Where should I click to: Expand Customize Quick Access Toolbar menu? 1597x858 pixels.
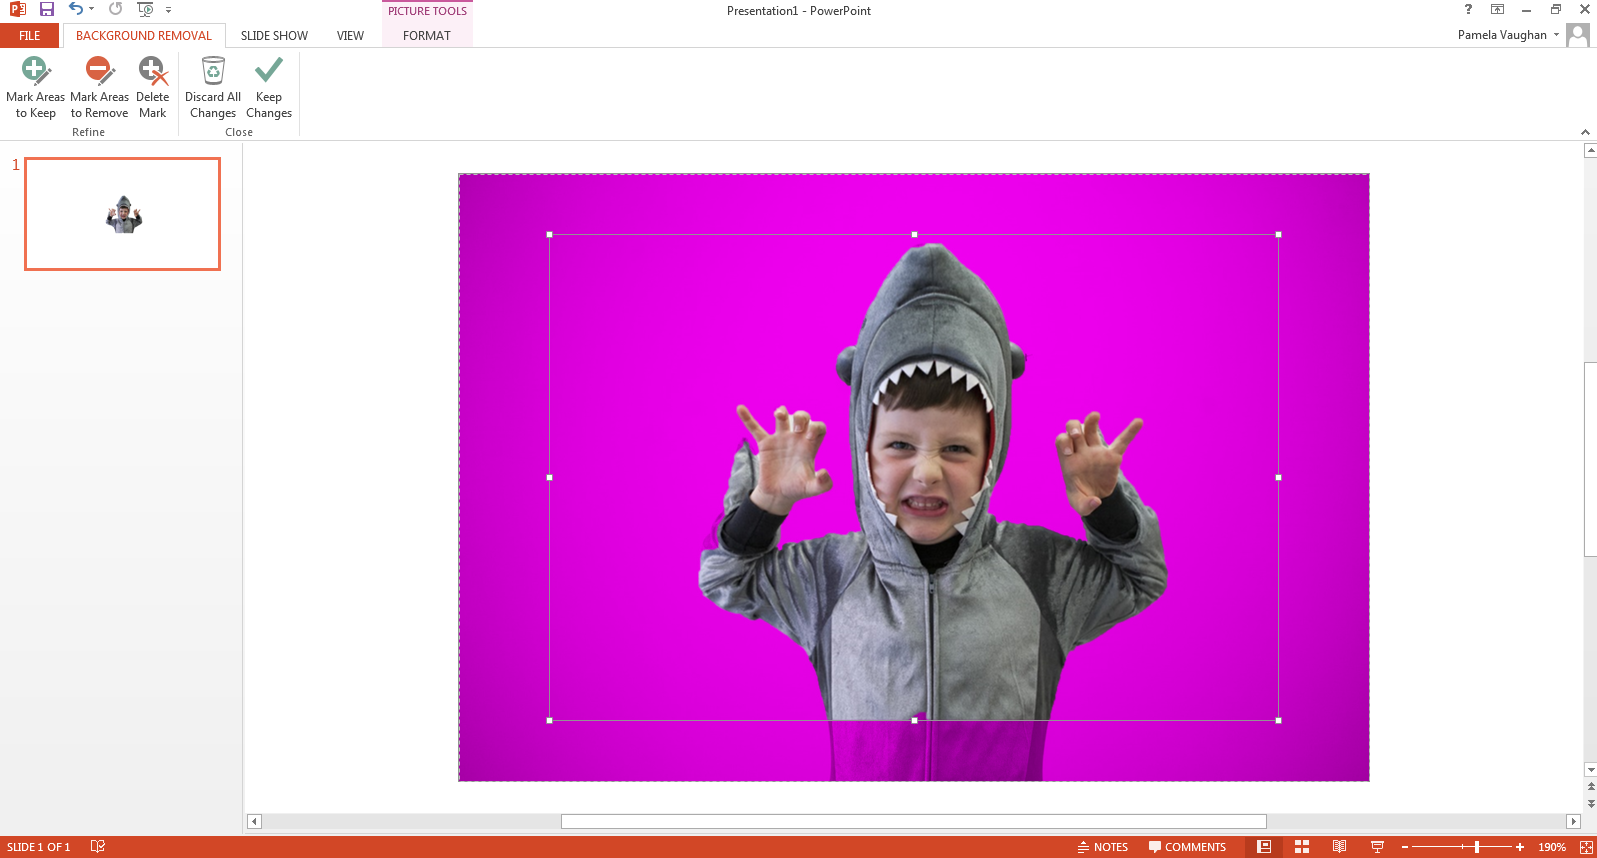click(168, 10)
